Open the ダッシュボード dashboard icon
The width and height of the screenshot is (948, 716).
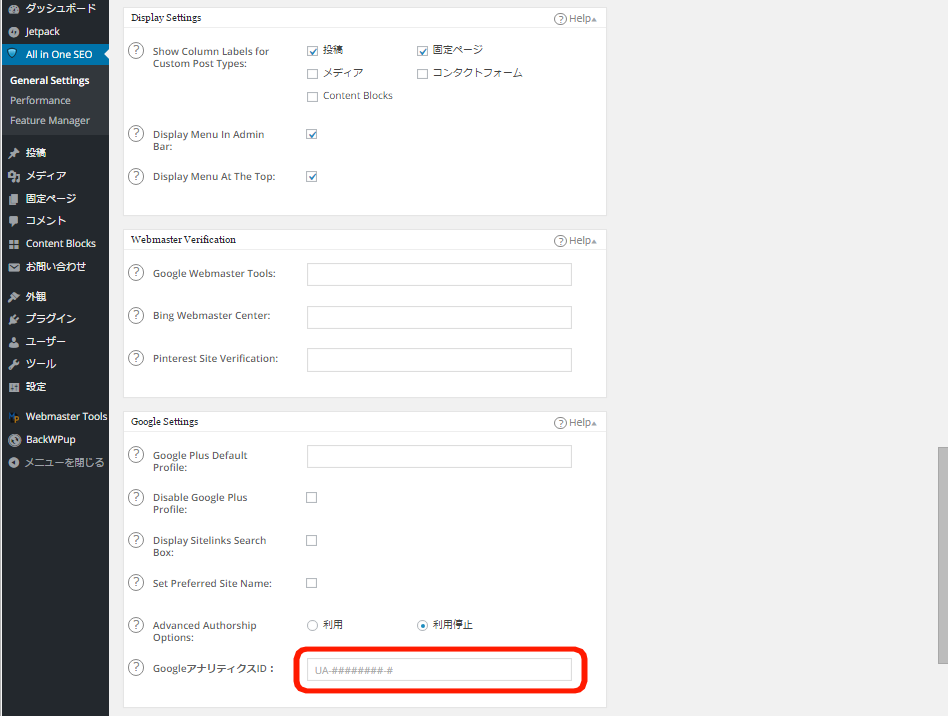point(14,9)
